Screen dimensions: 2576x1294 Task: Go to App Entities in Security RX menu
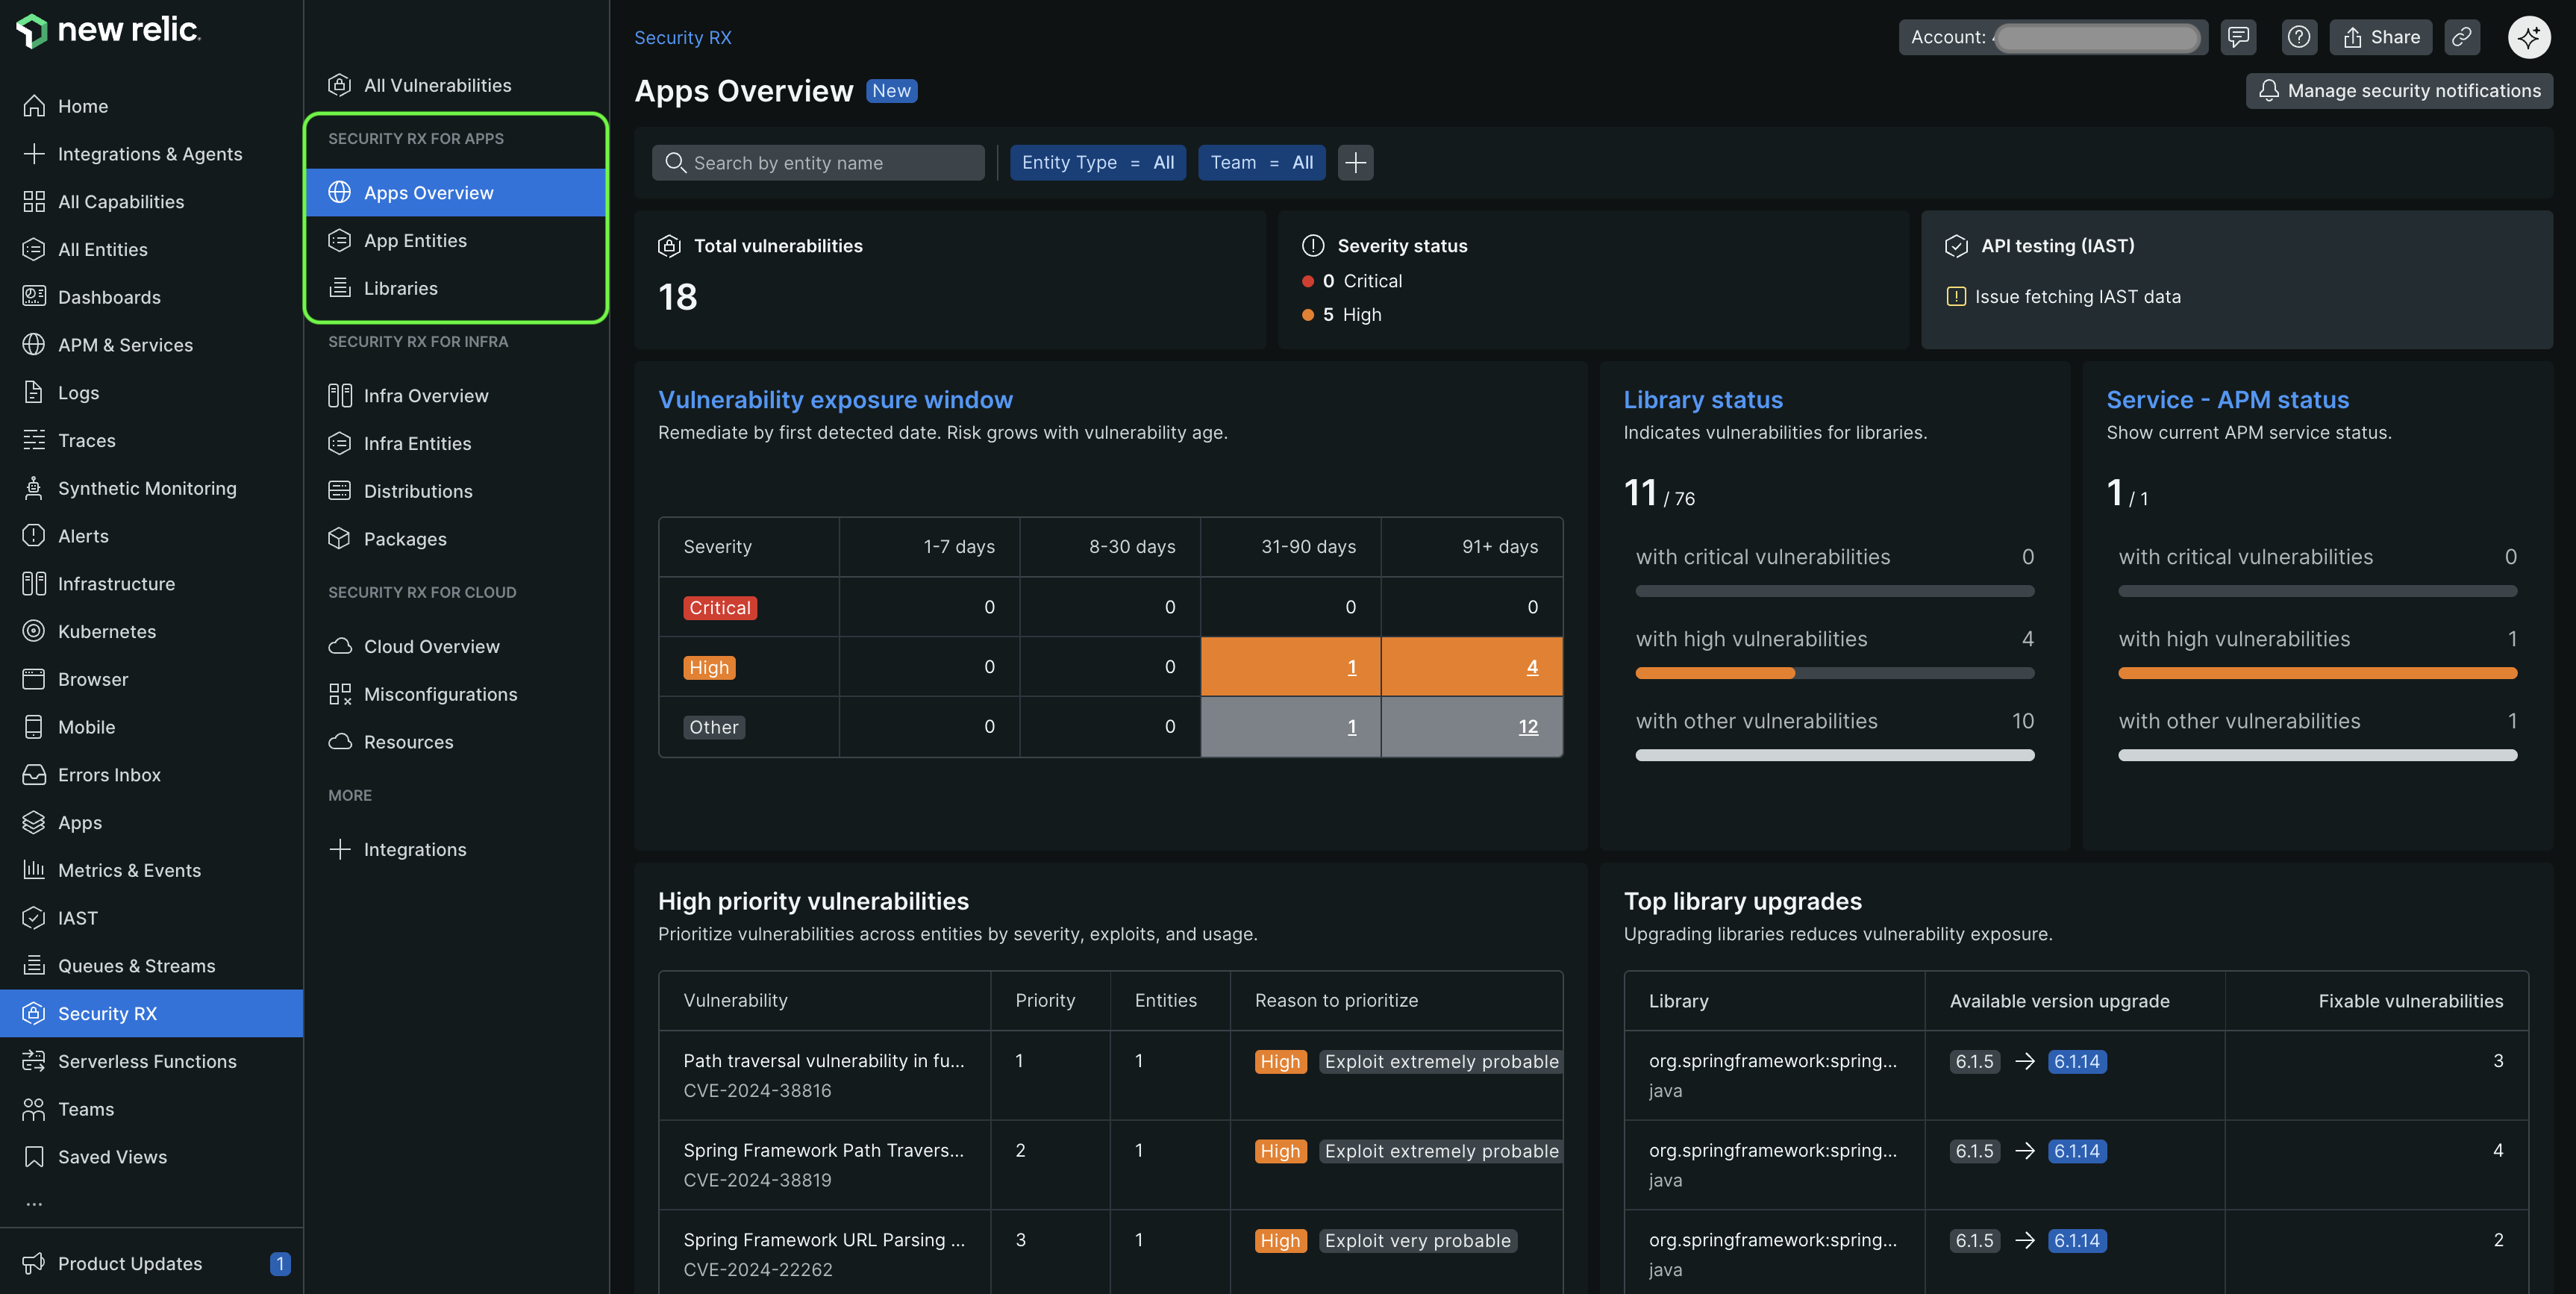tap(415, 241)
